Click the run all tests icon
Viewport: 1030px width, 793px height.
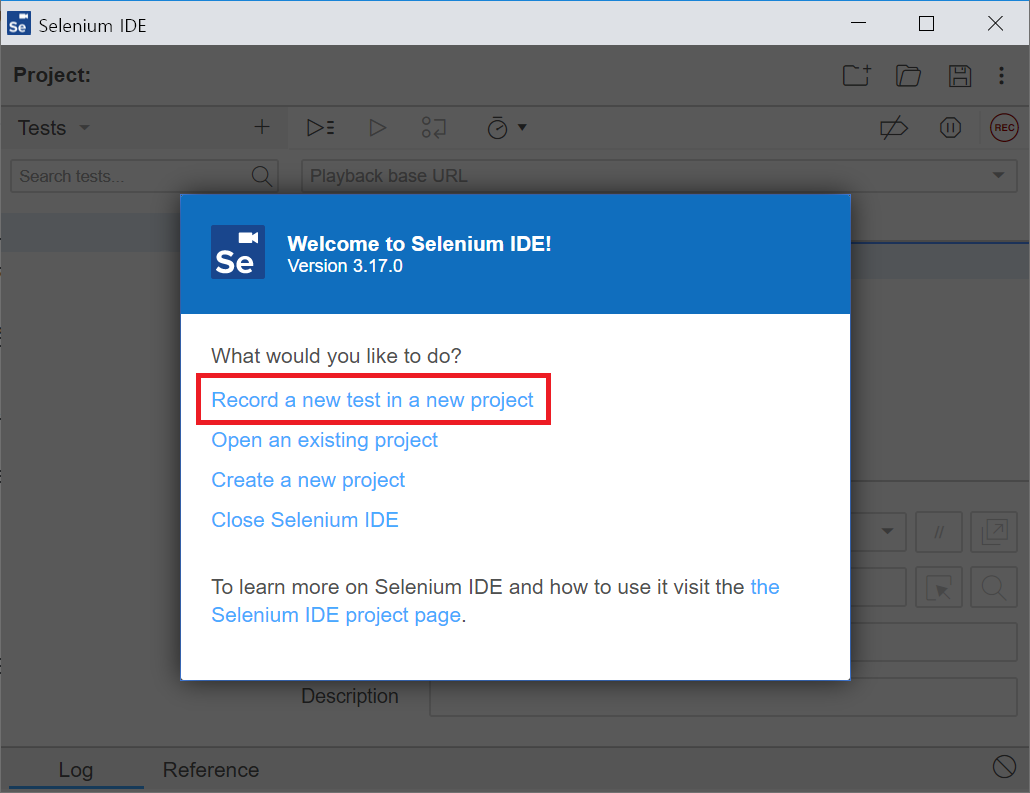pos(321,128)
